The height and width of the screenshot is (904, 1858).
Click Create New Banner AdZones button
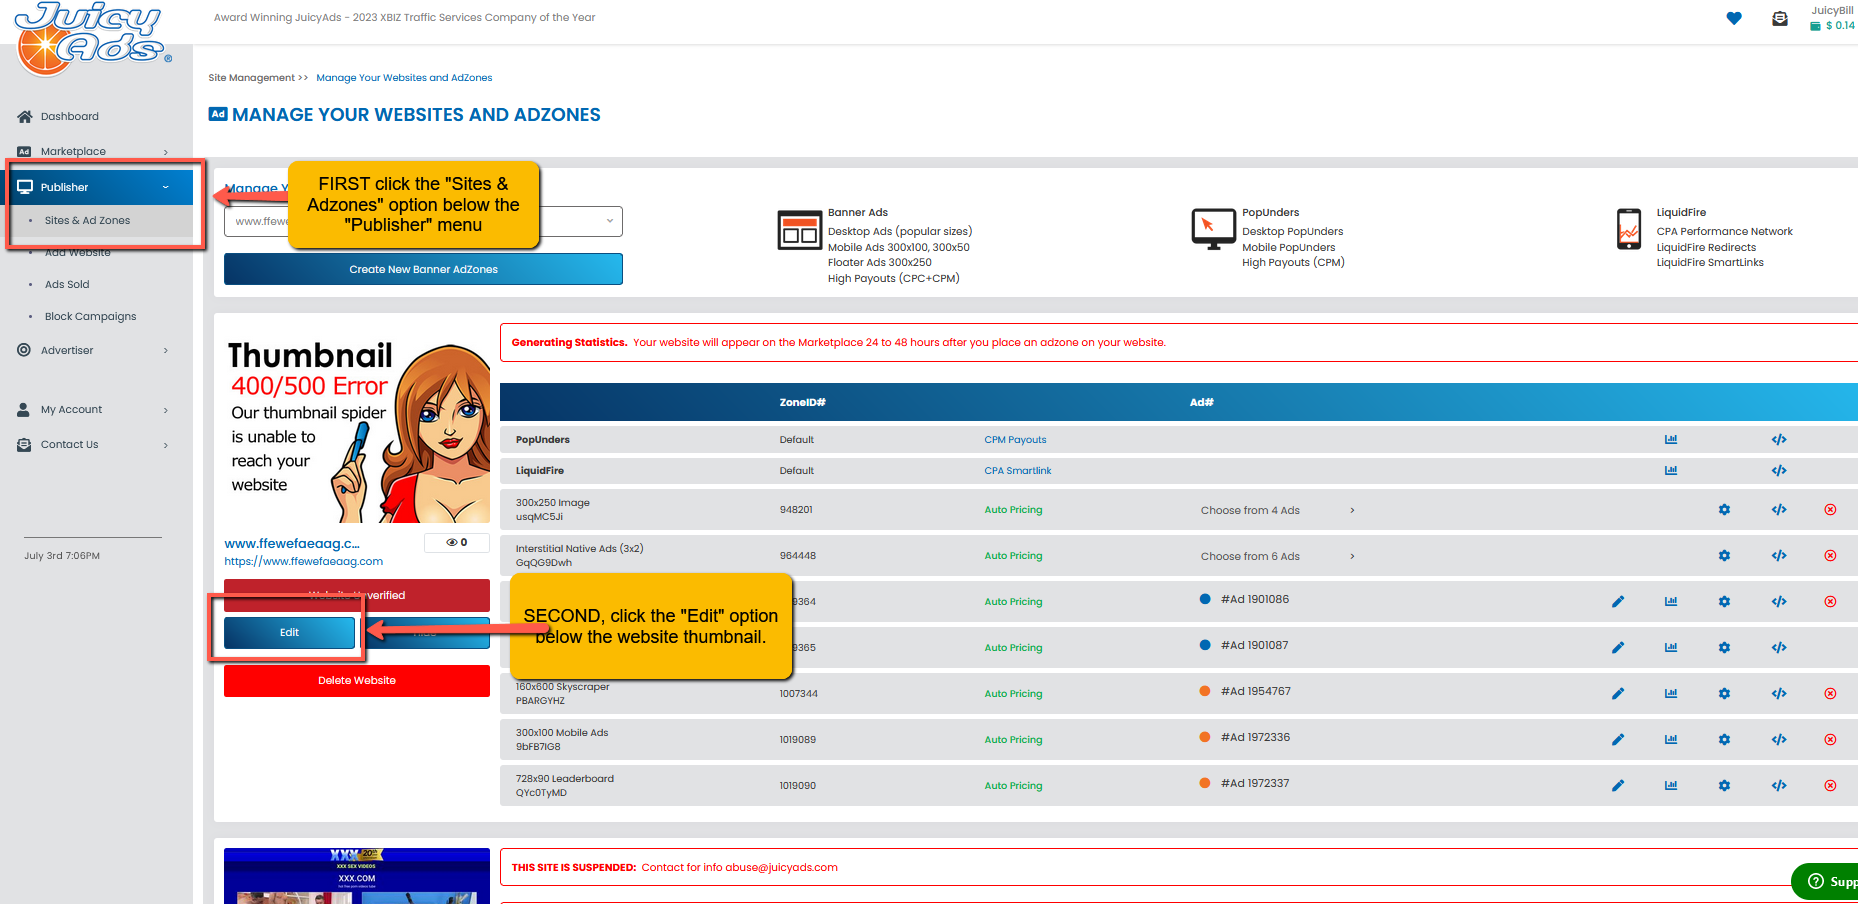423,269
